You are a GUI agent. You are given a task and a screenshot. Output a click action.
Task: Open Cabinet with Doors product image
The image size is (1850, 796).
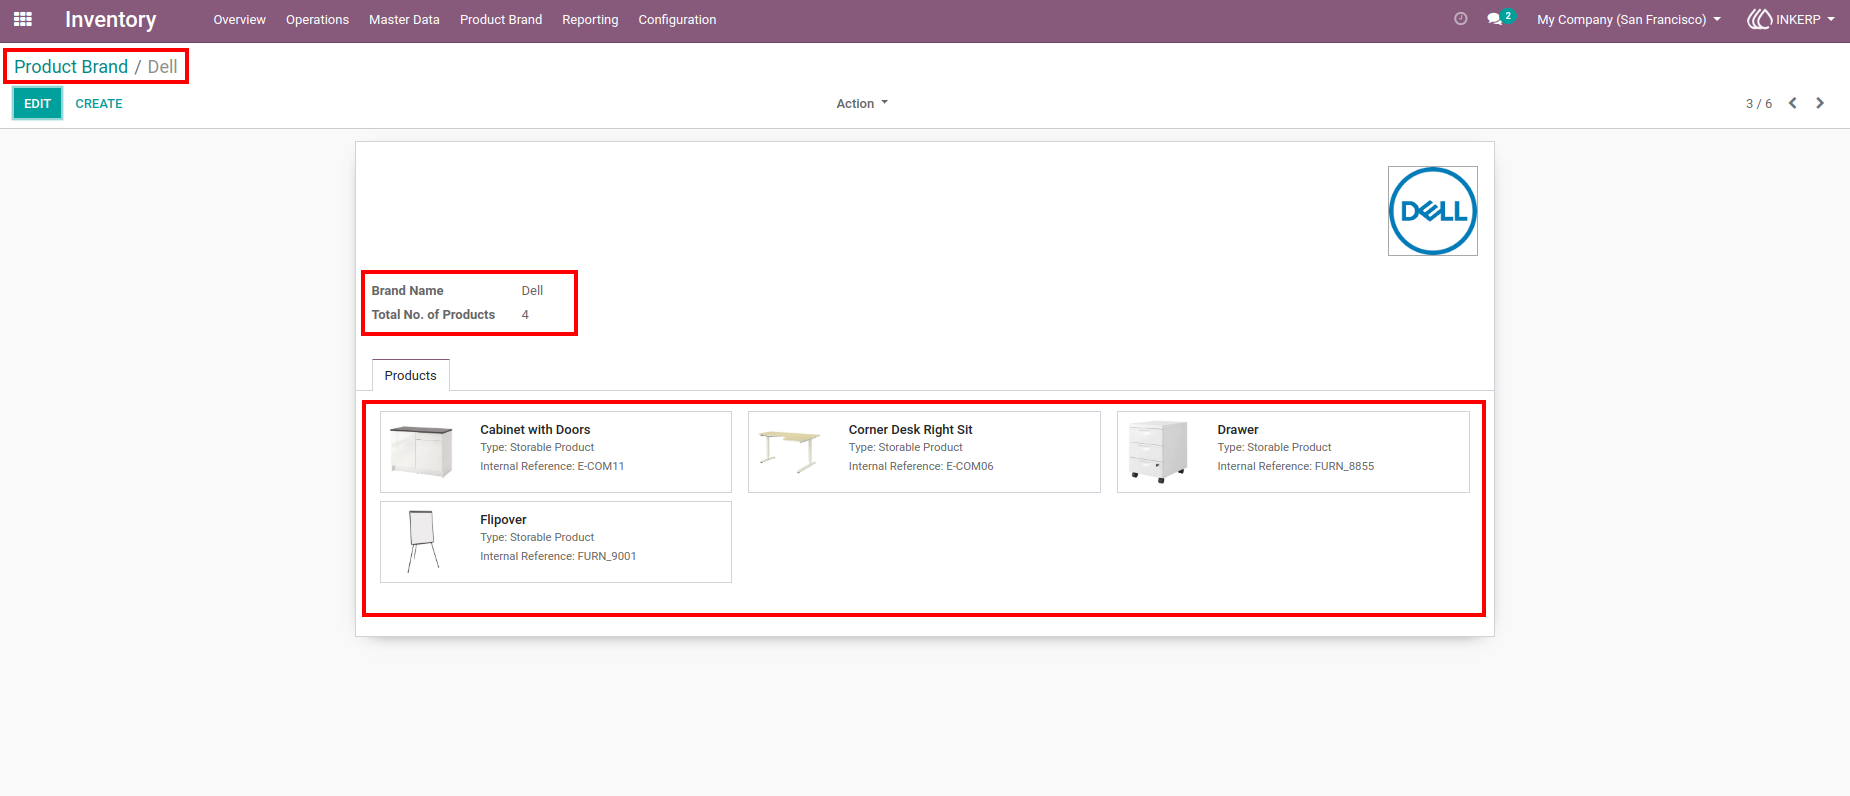[422, 451]
